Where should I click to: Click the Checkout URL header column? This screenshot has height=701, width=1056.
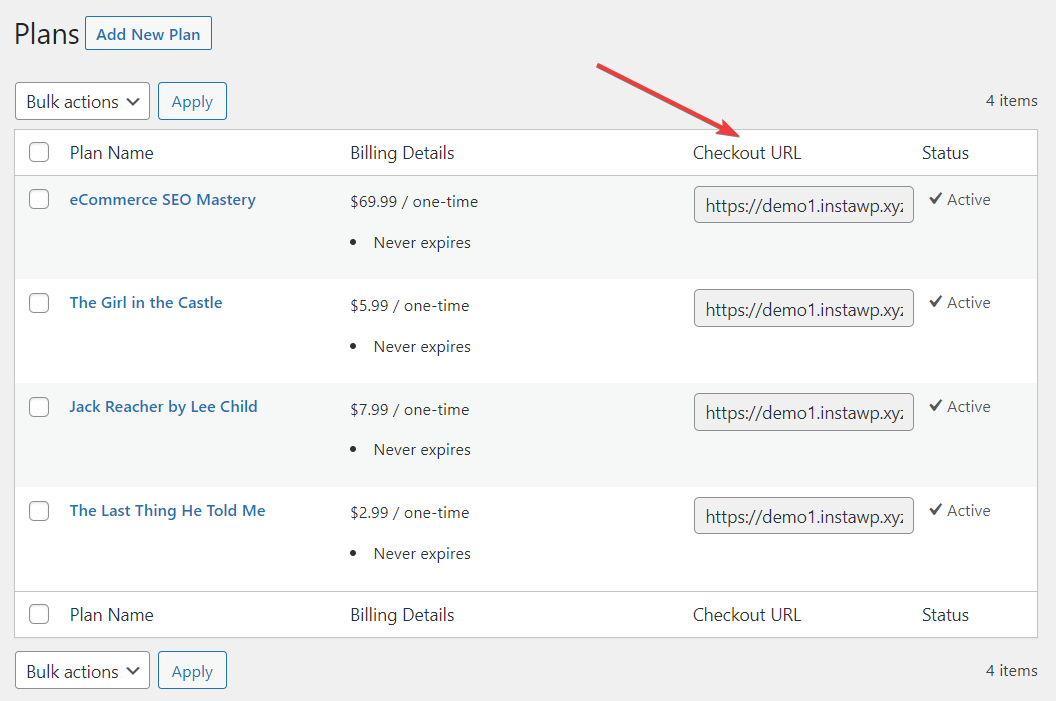(747, 153)
